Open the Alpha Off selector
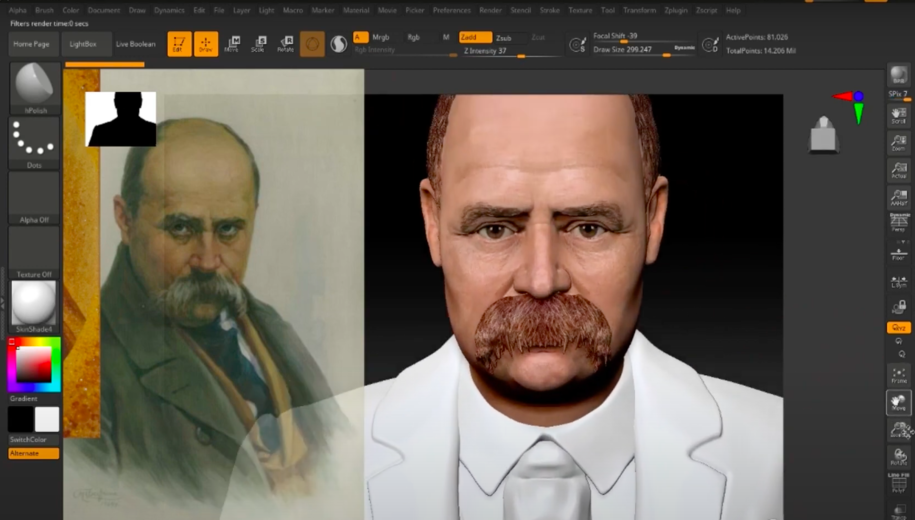This screenshot has width=915, height=520. [34, 198]
